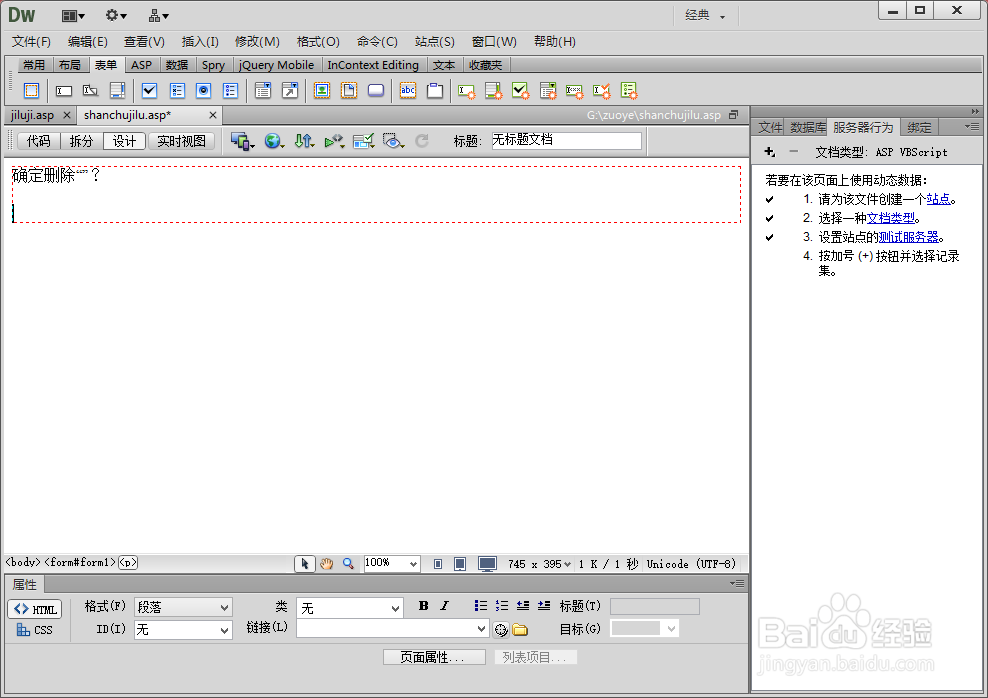Click Point to File target icon
Screen dimensions: 988x698
(x=501, y=629)
